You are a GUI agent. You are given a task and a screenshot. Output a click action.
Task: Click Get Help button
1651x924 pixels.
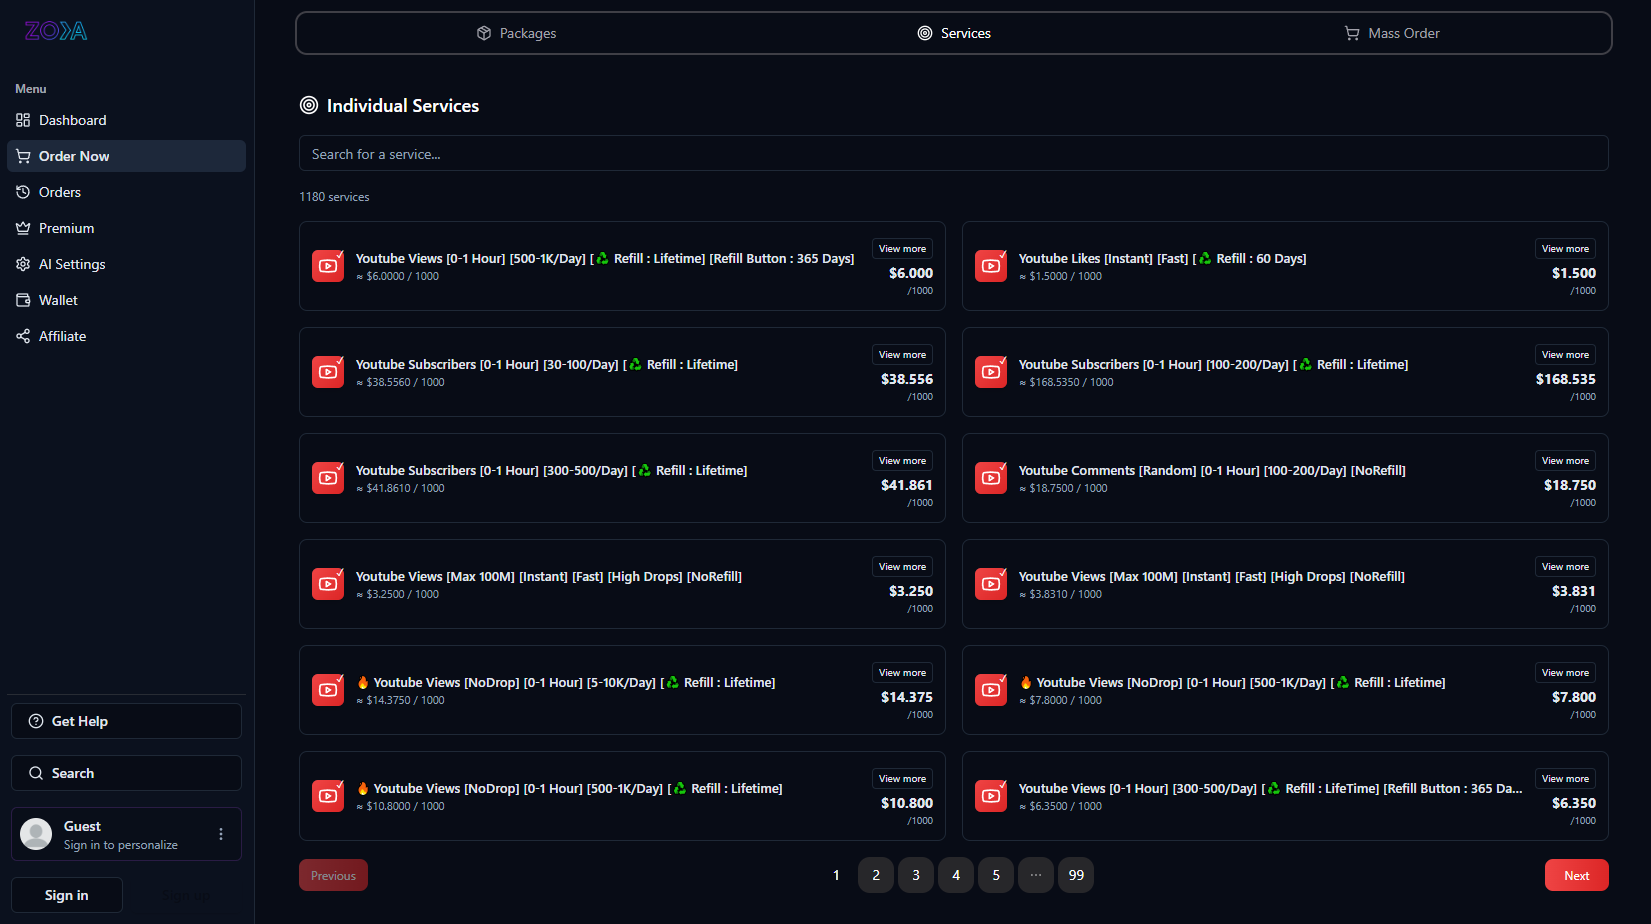[126, 721]
